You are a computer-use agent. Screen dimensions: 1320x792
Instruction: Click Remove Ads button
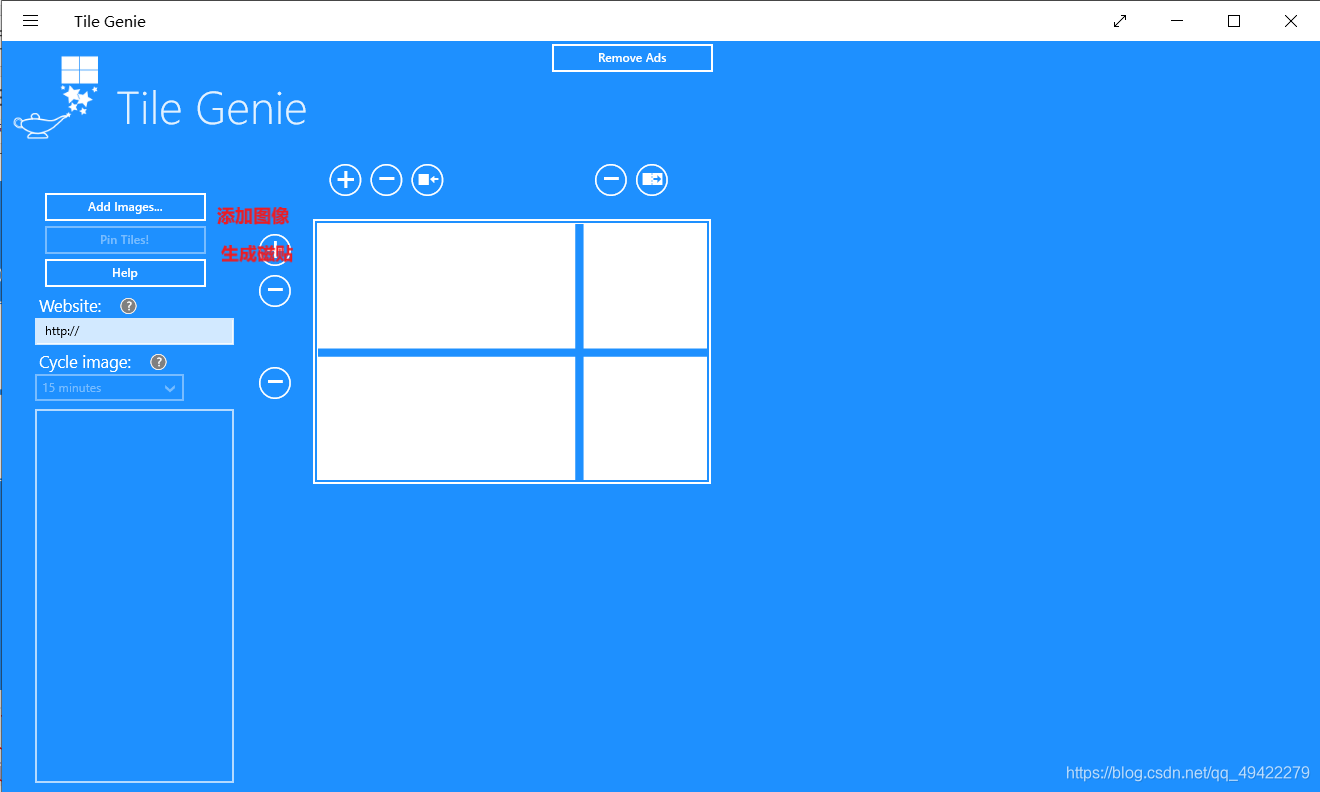(x=632, y=58)
